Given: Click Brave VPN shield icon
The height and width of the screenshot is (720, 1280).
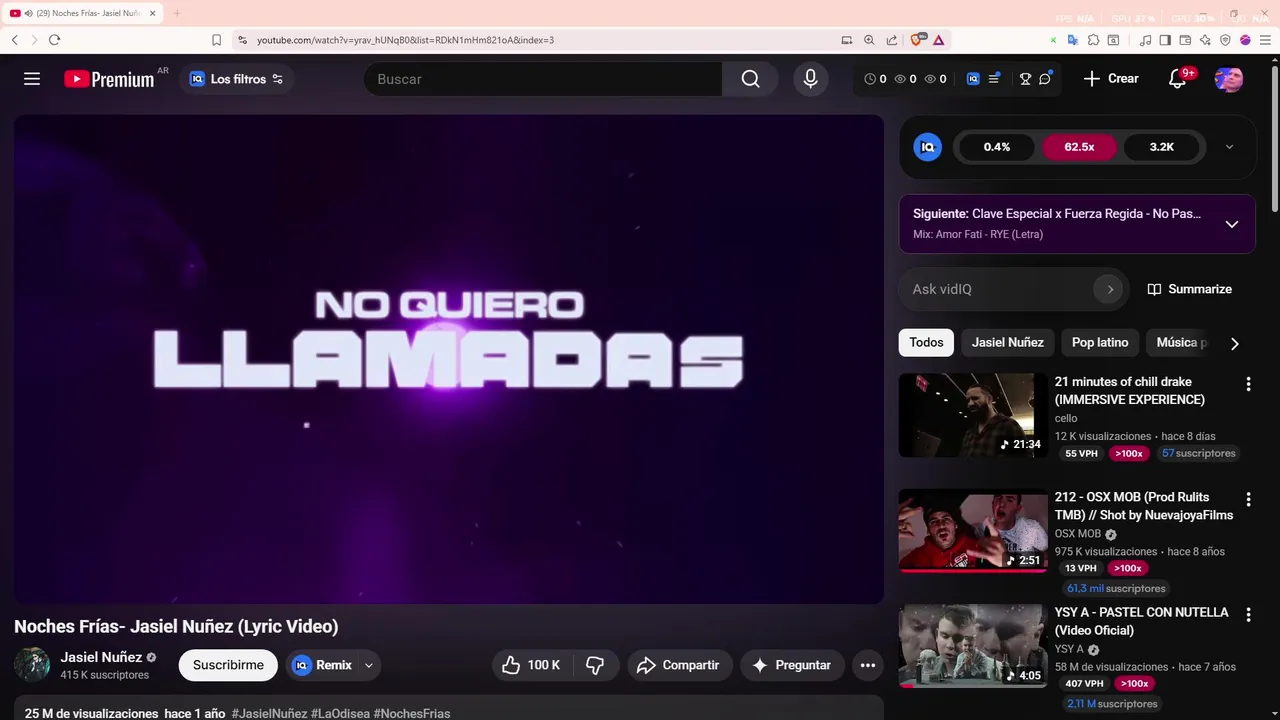Looking at the screenshot, I should point(1225,40).
